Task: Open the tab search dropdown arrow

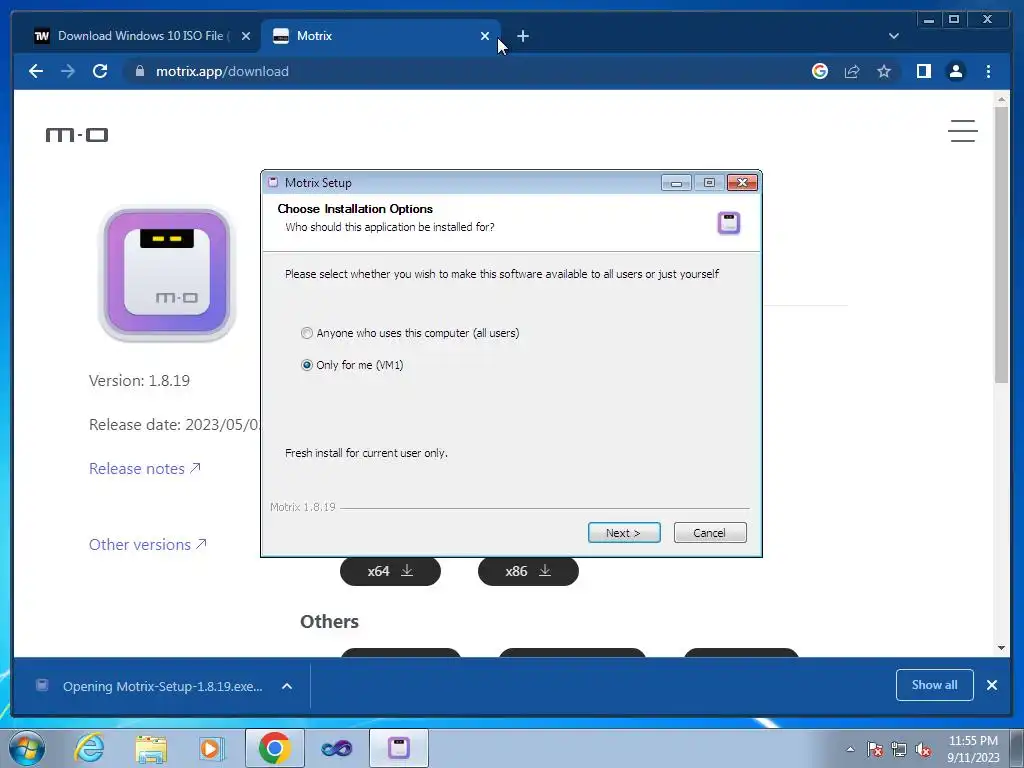Action: click(x=893, y=36)
